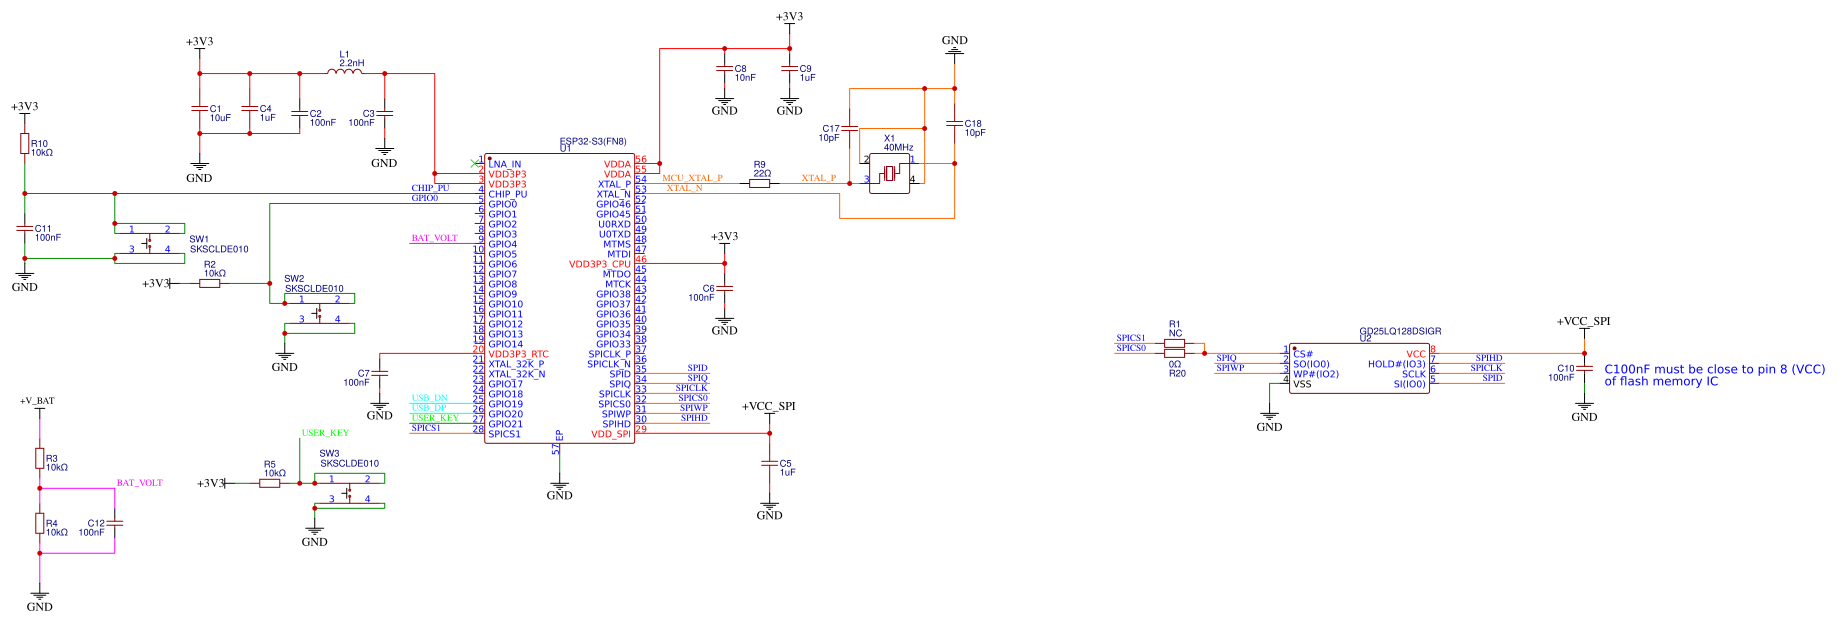Select the MCU_XTAL_P net label
Screen dimensions: 1843x623
coord(692,178)
